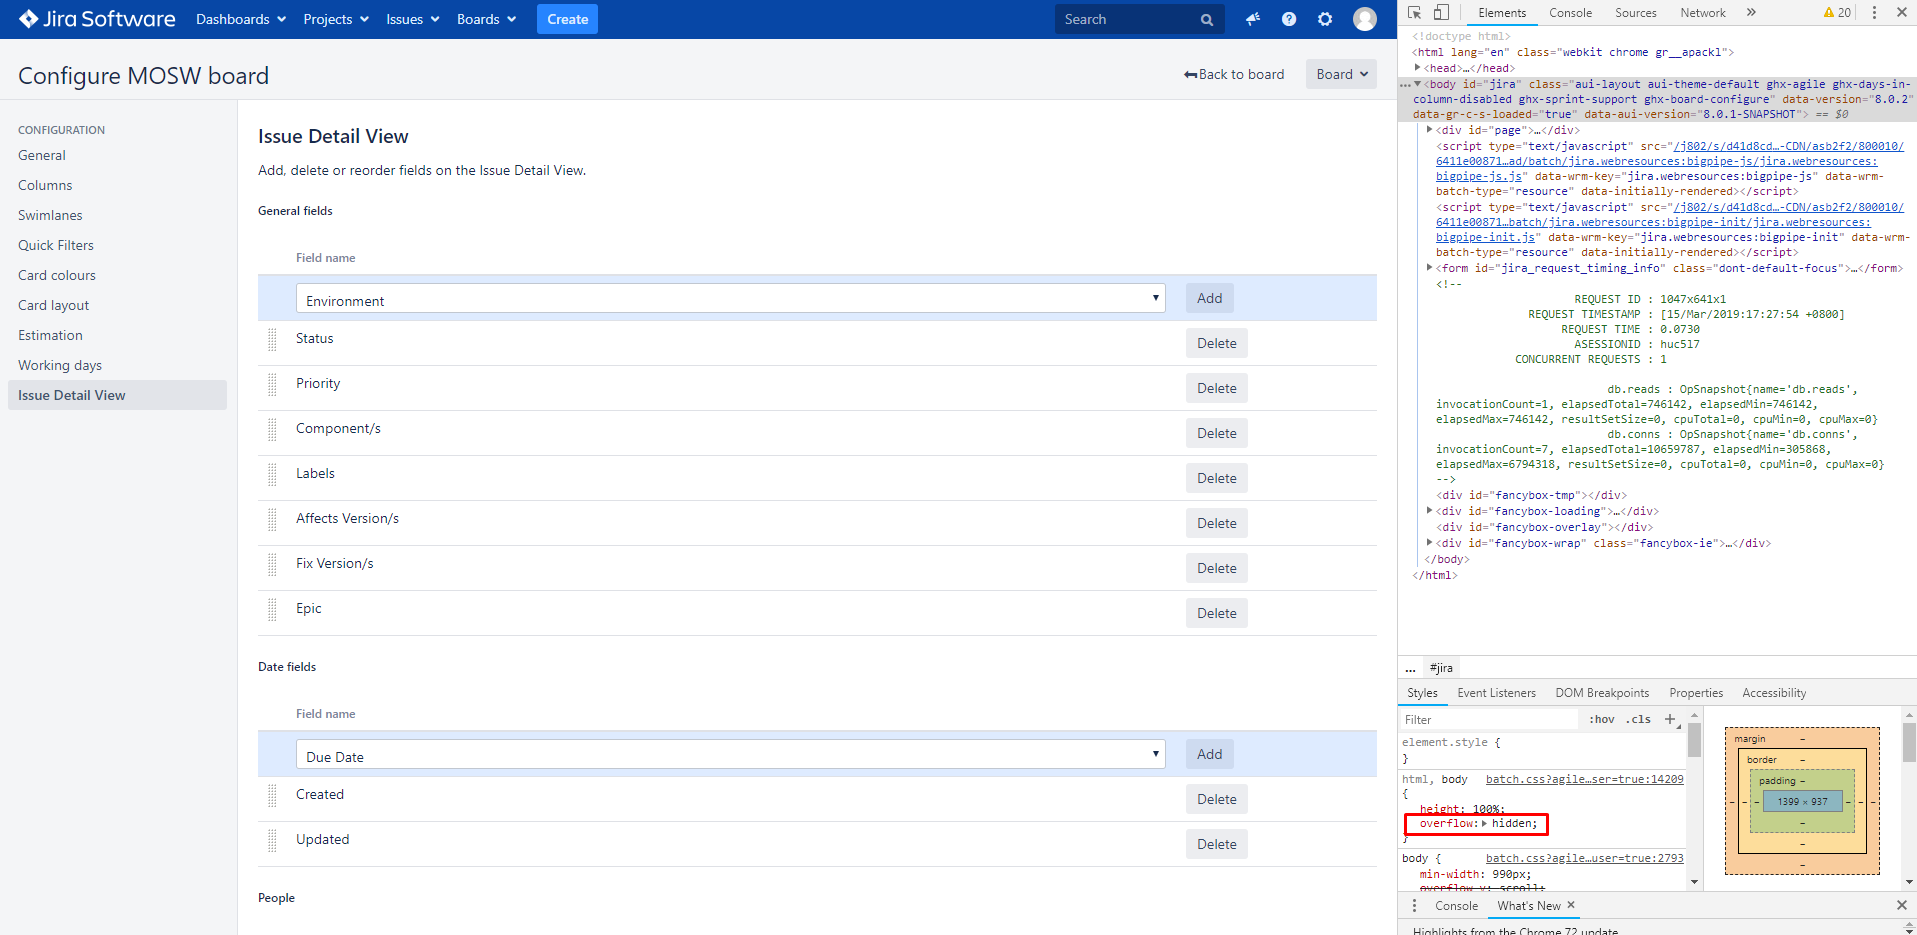This screenshot has width=1917, height=935.
Task: Open the Accessibility tab
Action: 1774,693
